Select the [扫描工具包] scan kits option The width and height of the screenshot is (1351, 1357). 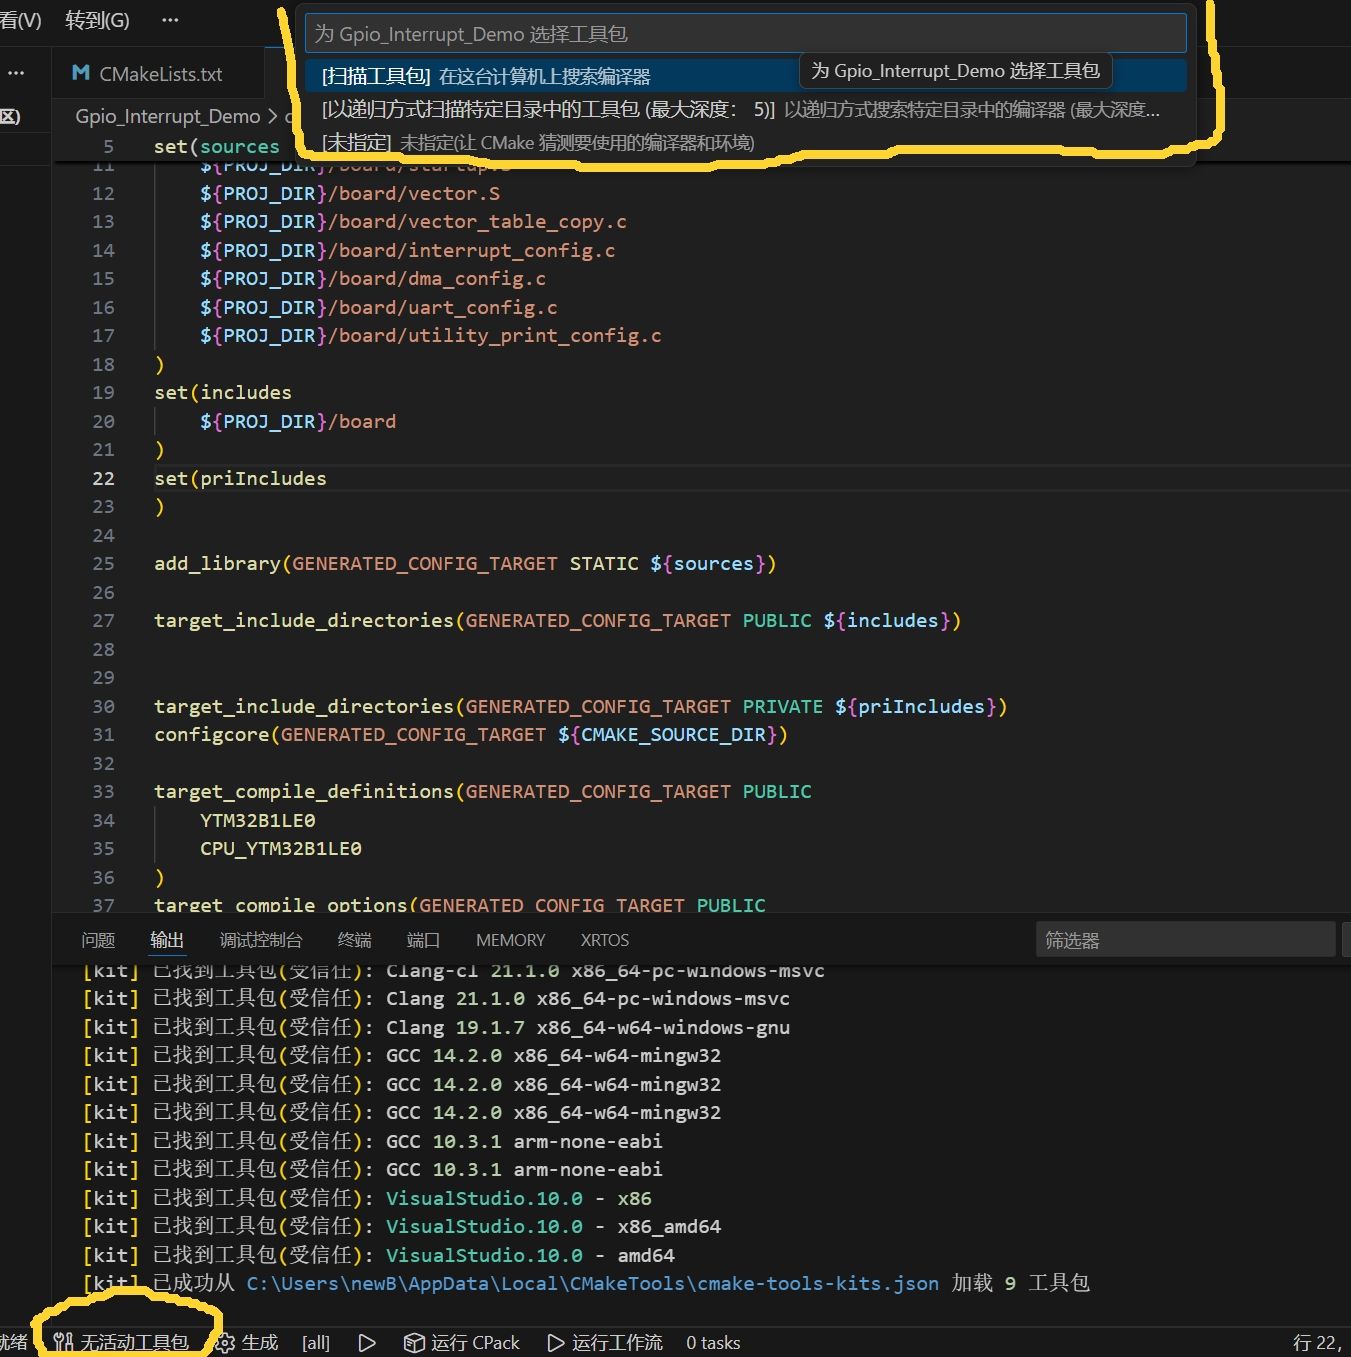coord(485,76)
